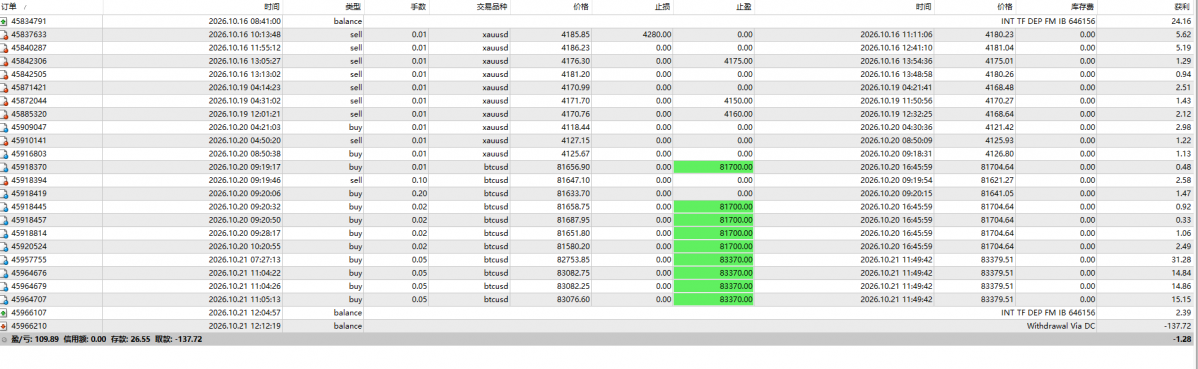Sort by the 订单 column header
Image resolution: width=1198 pixels, height=369 pixels.
tap(50, 7)
